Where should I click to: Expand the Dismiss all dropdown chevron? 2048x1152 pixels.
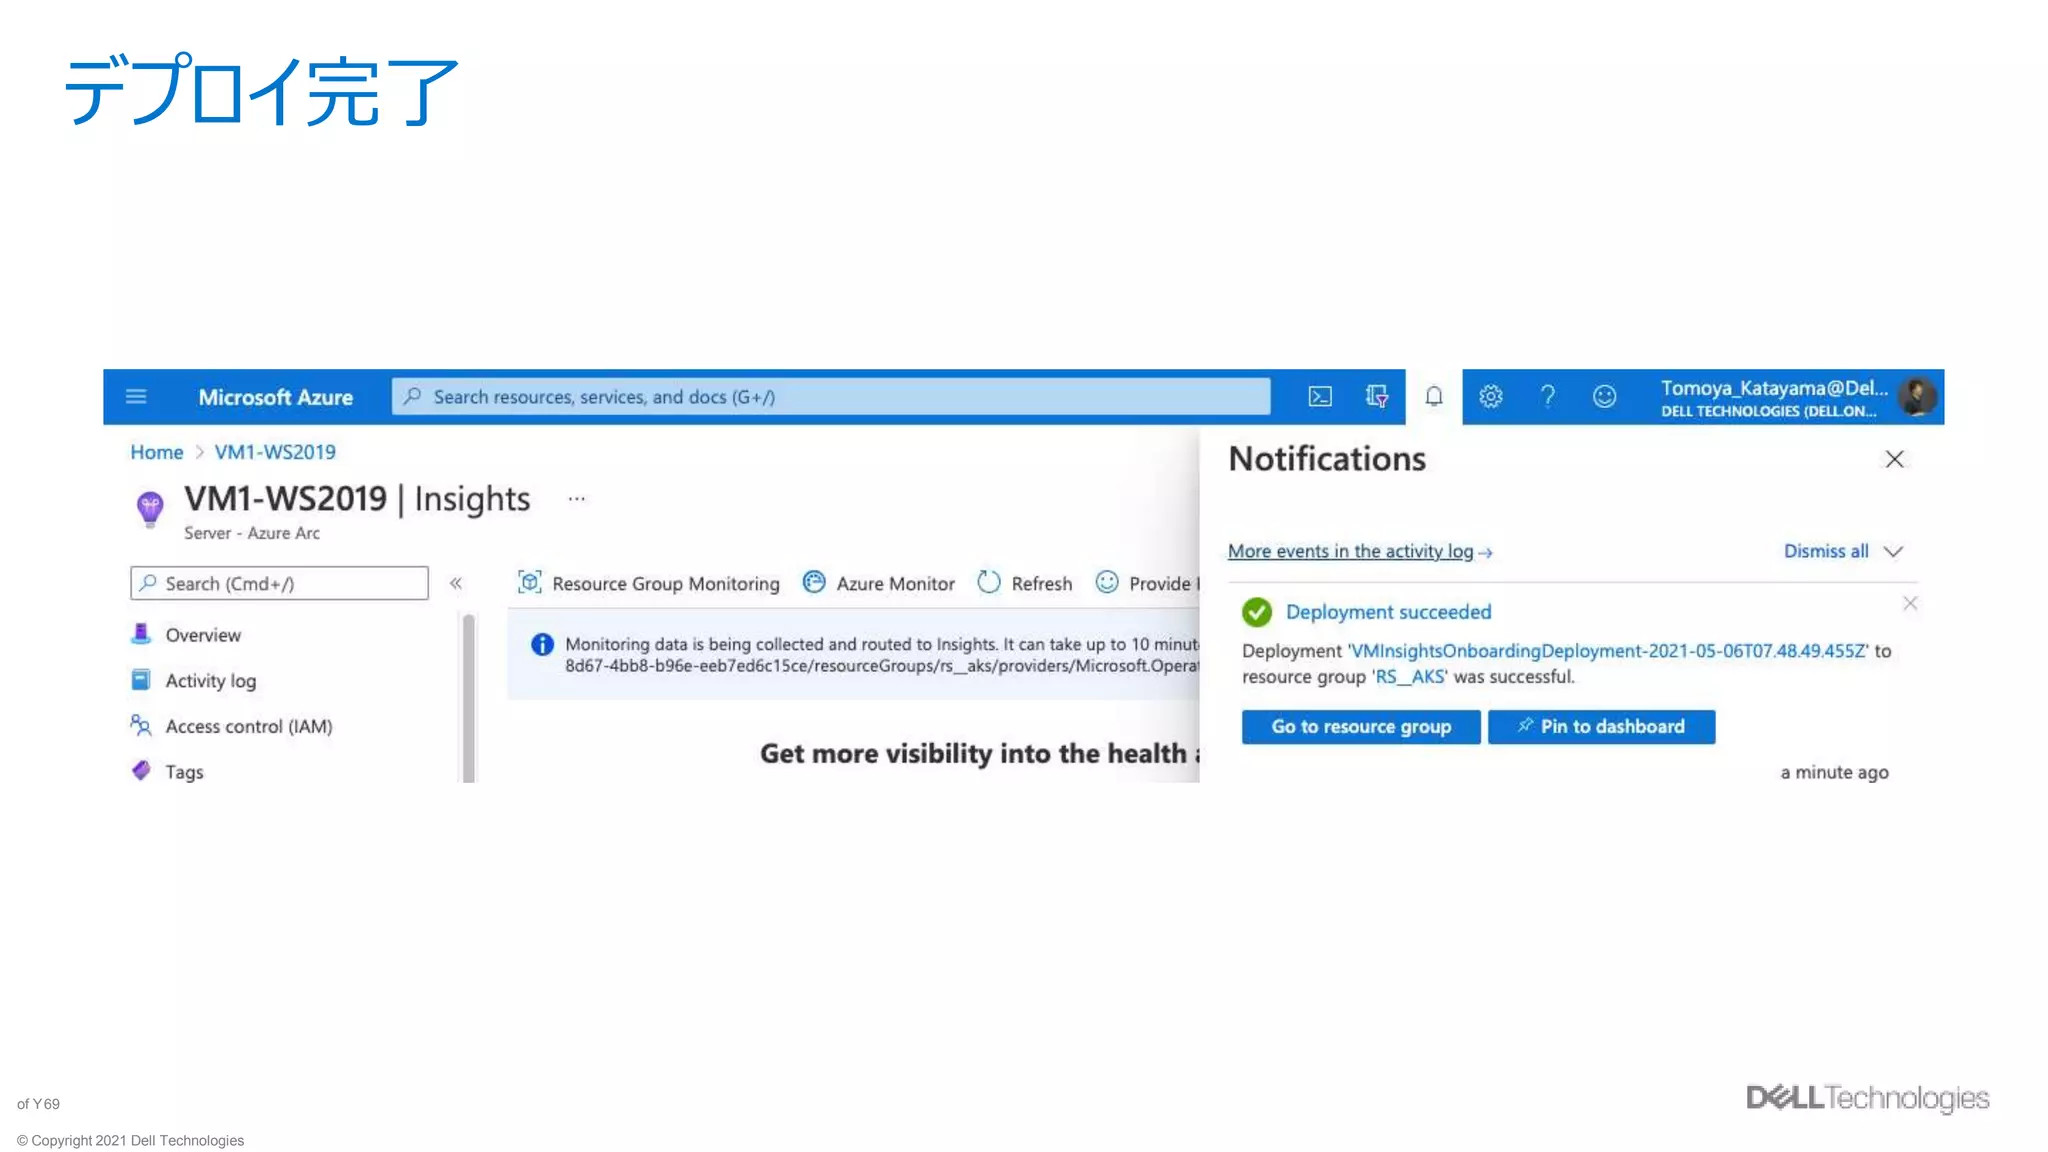pos(1893,552)
